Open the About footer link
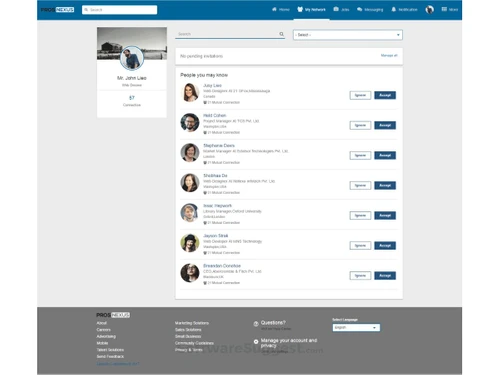Screen dimensions: 500x375 (101, 323)
